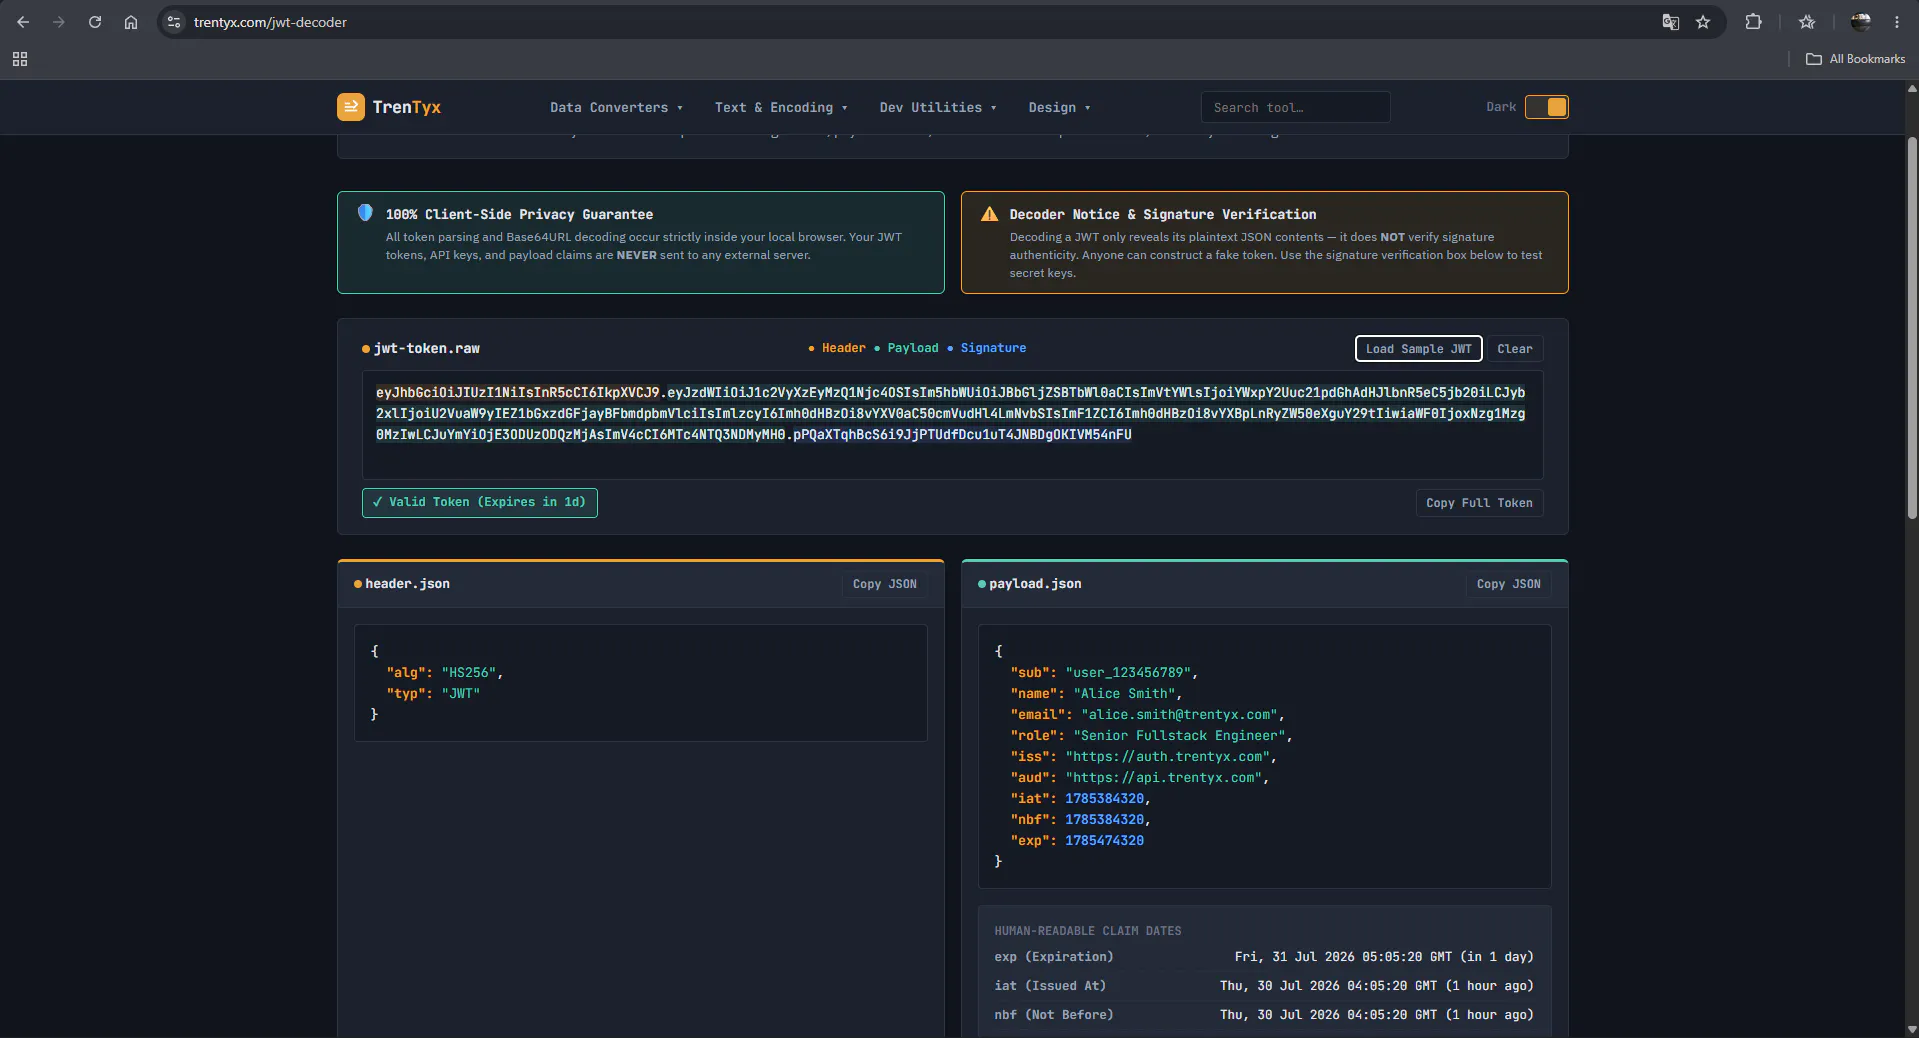1919x1038 pixels.
Task: Click the TrenTyx brand name
Action: click(406, 107)
